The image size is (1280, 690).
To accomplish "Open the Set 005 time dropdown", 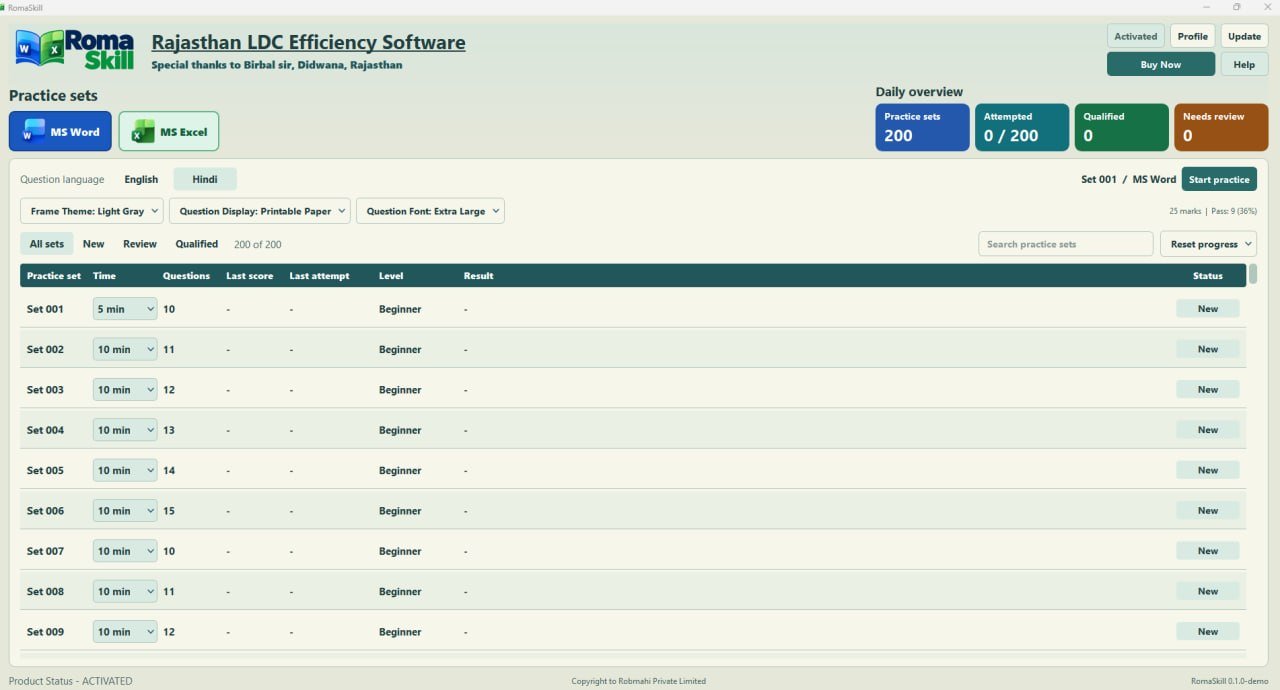I will tap(125, 470).
